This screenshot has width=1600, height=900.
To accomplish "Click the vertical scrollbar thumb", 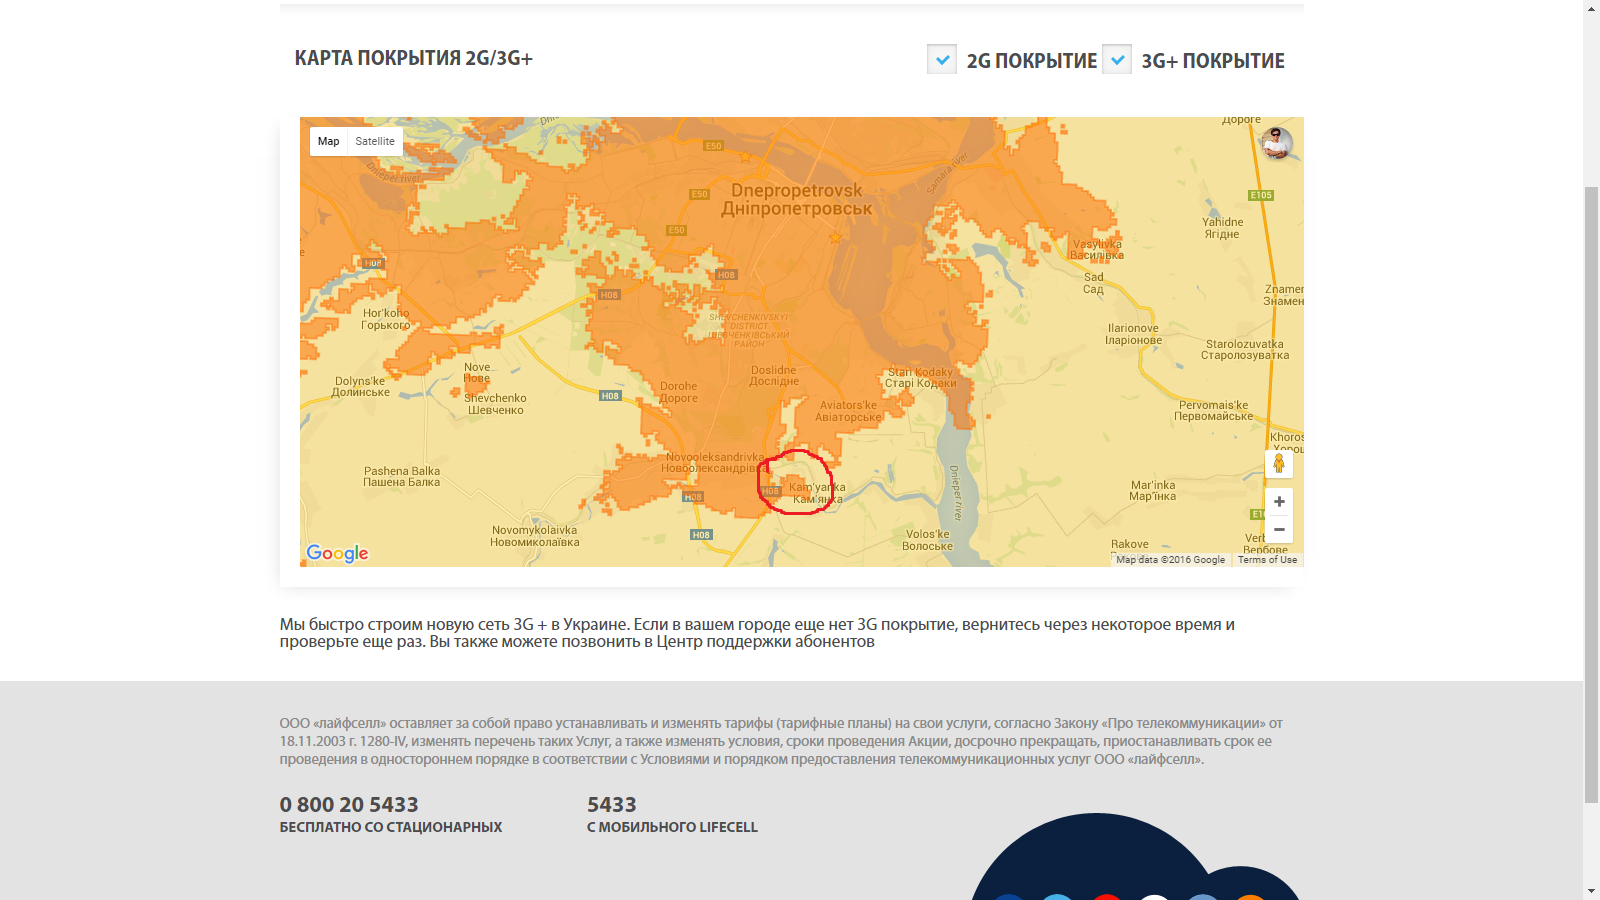I will tap(1592, 494).
